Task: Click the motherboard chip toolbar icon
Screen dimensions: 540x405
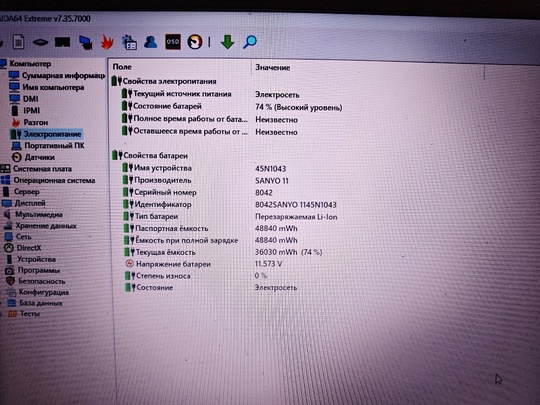Action: (40, 42)
